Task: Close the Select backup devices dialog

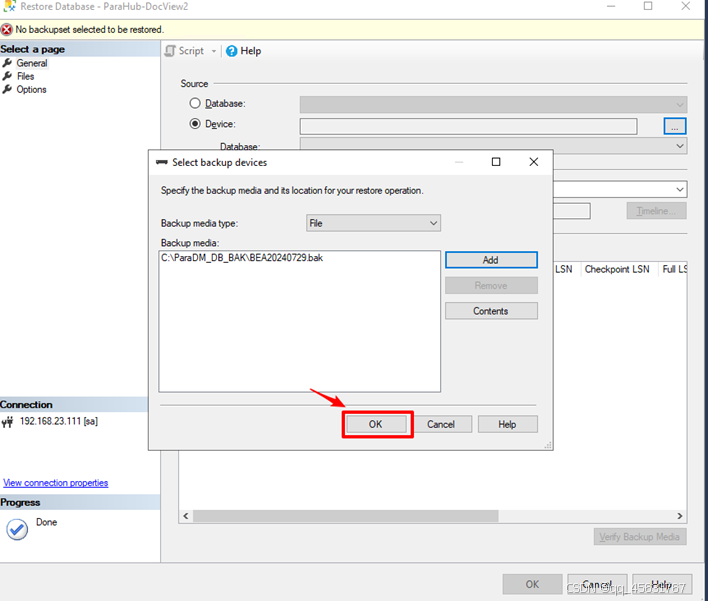Action: pos(534,162)
